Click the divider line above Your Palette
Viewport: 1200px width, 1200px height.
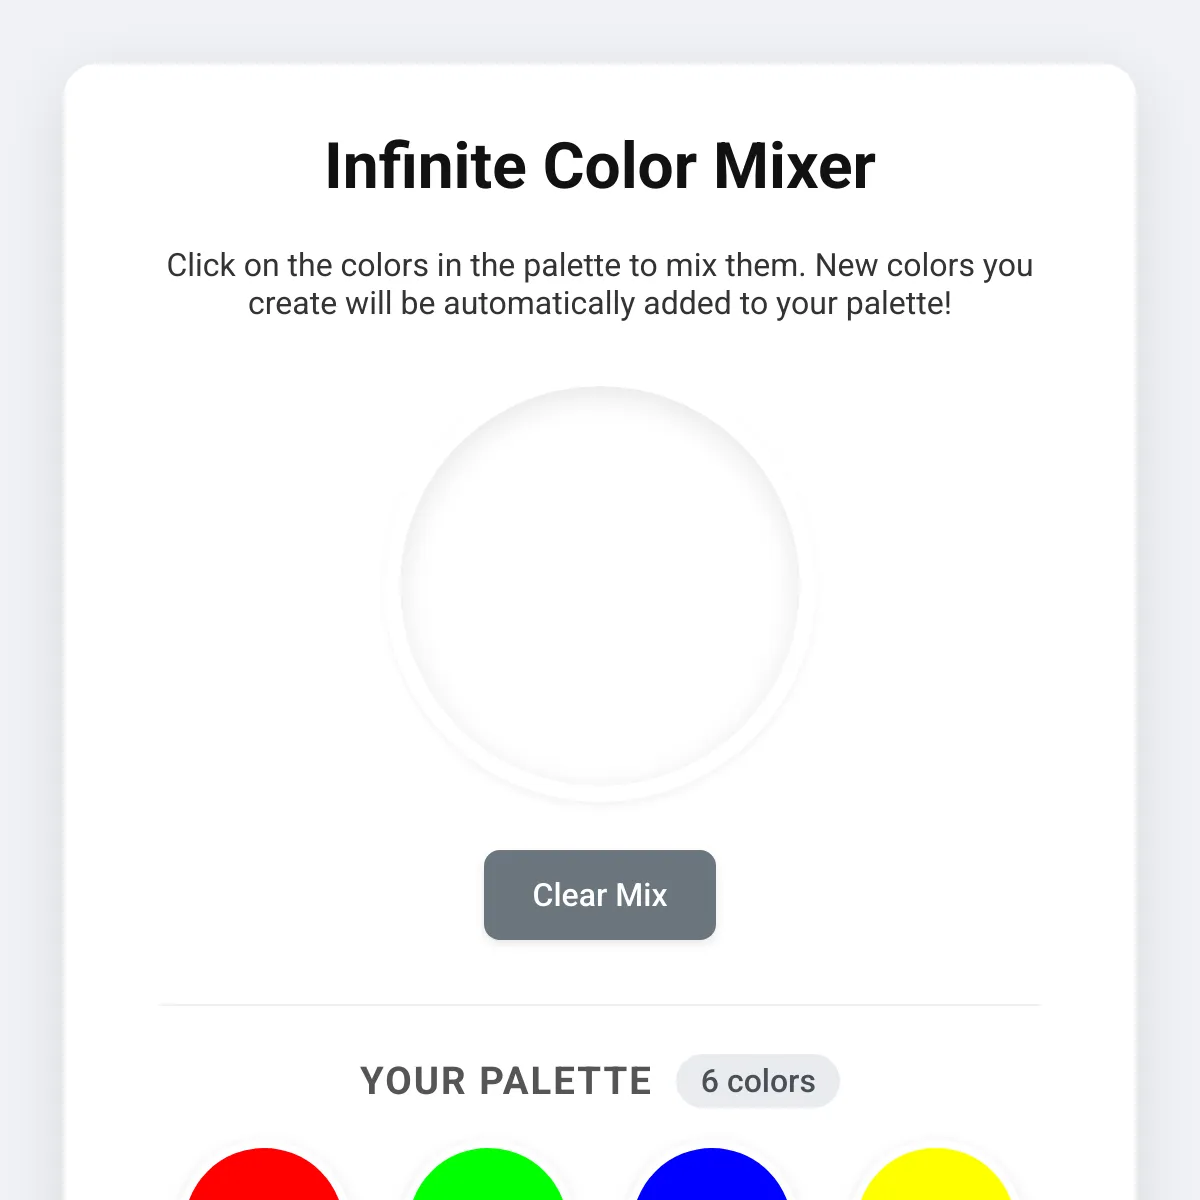point(600,1004)
